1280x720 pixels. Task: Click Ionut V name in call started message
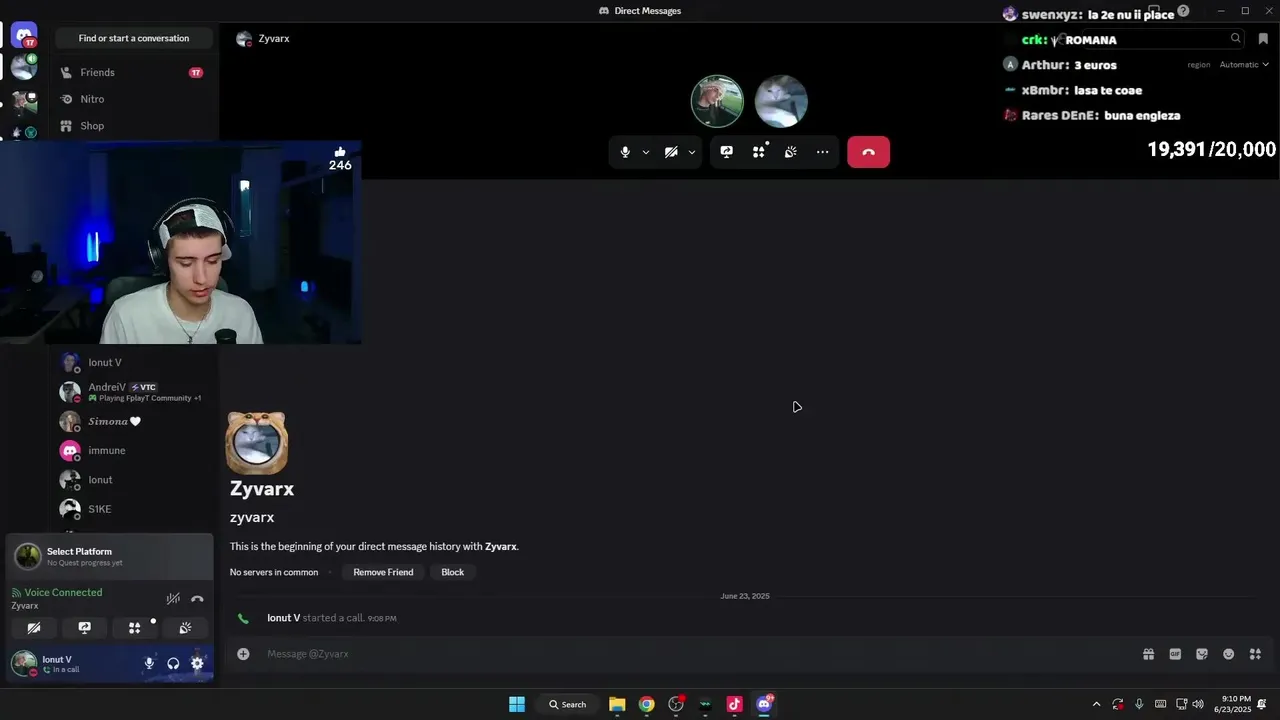[x=283, y=618]
